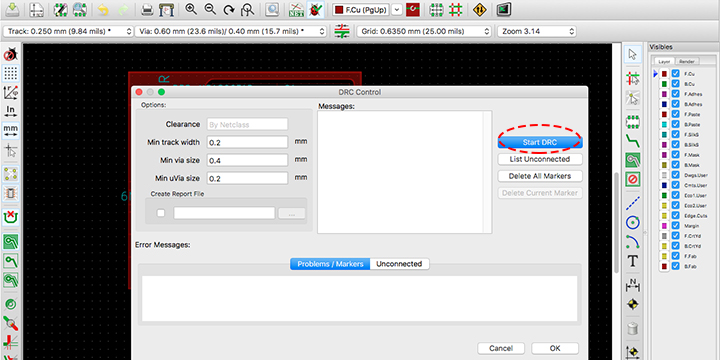Image resolution: width=720 pixels, height=360 pixels.
Task: Click the Zoom to fit icon
Action: [248, 9]
